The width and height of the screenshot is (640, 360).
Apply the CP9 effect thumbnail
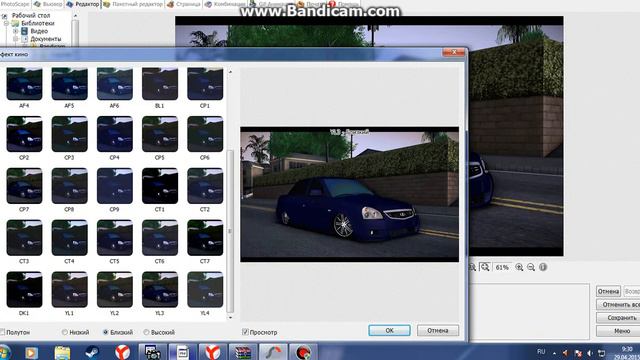115,186
